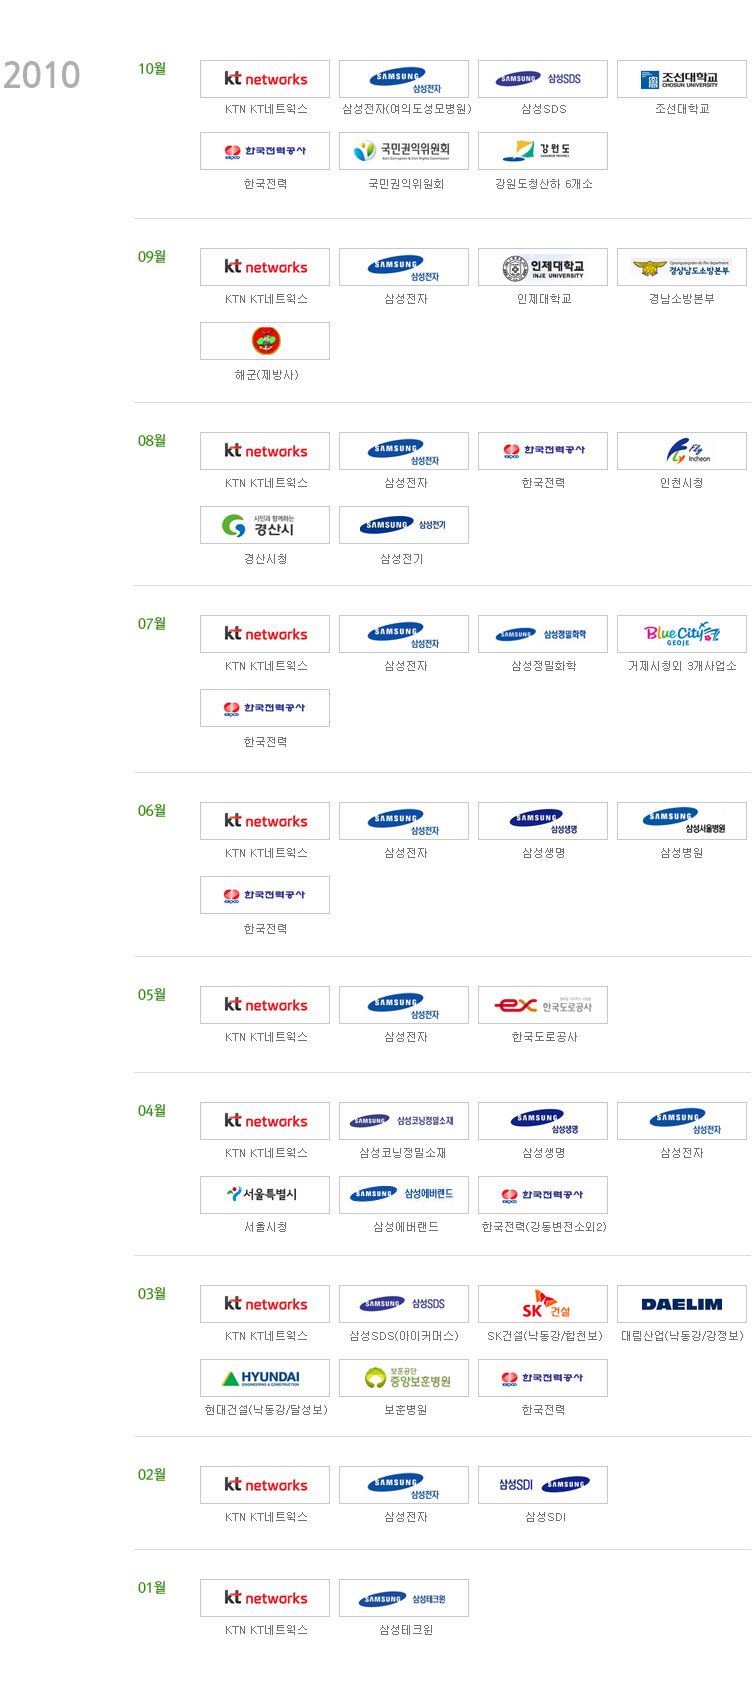The width and height of the screenshot is (752, 1683).
Task: Open the Samsung SDS logo in 03월
Action: [x=404, y=1304]
